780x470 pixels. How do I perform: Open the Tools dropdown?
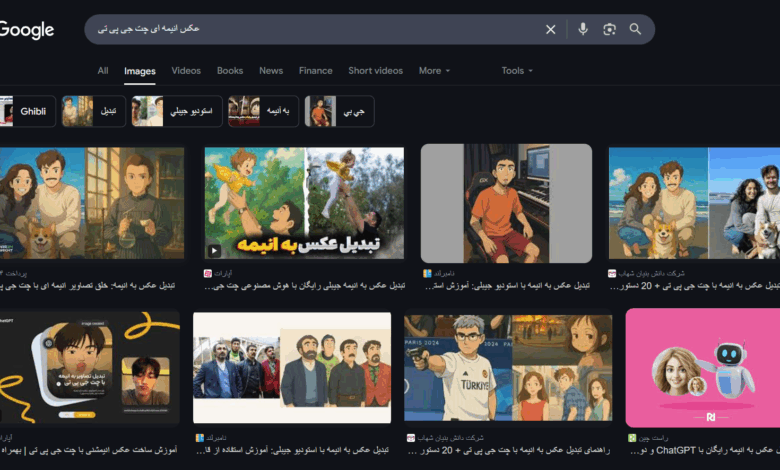pos(517,71)
